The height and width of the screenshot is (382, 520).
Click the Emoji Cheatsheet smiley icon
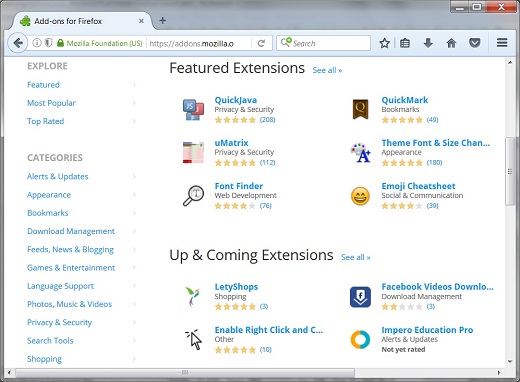pyautogui.click(x=360, y=196)
